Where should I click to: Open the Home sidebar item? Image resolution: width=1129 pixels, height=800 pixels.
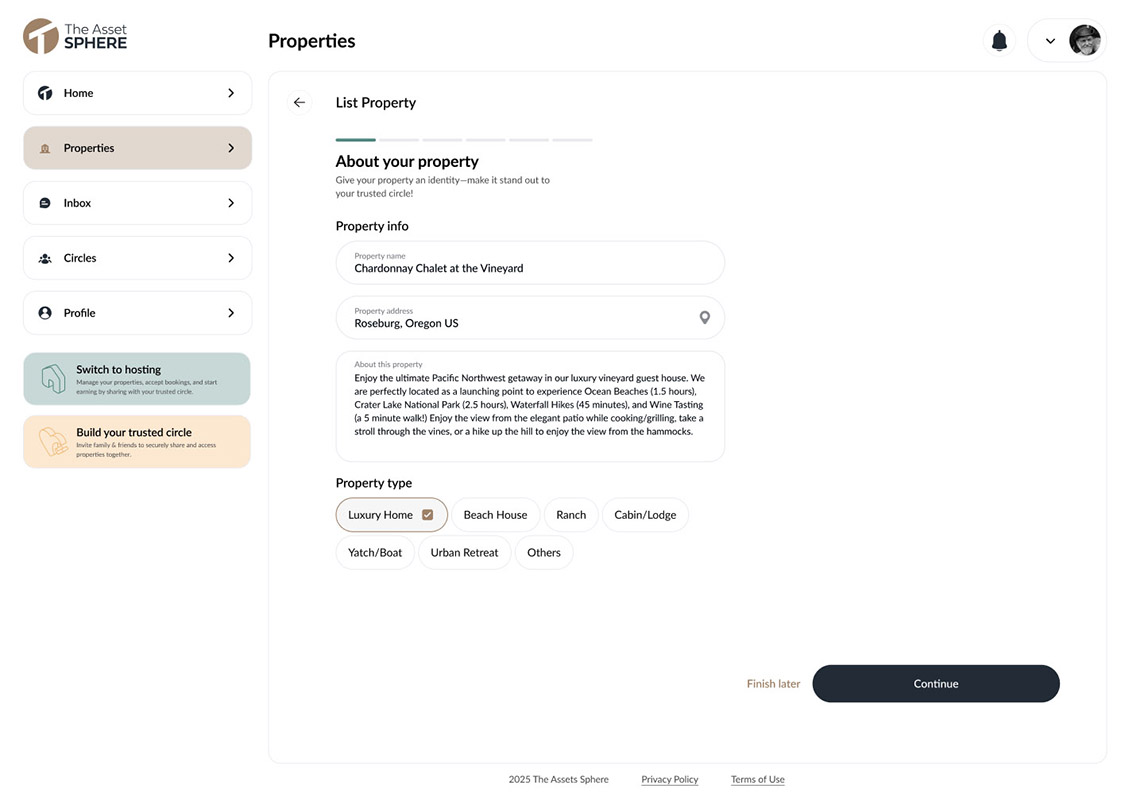click(x=138, y=93)
